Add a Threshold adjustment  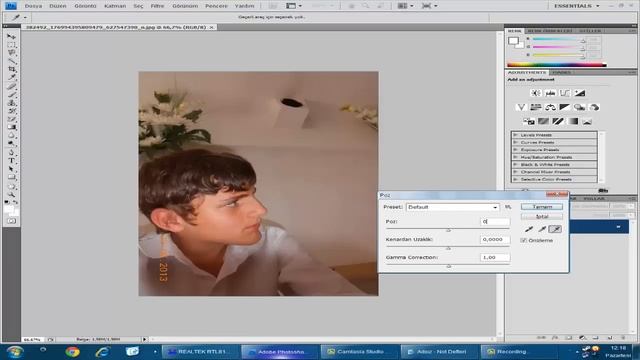(558, 121)
